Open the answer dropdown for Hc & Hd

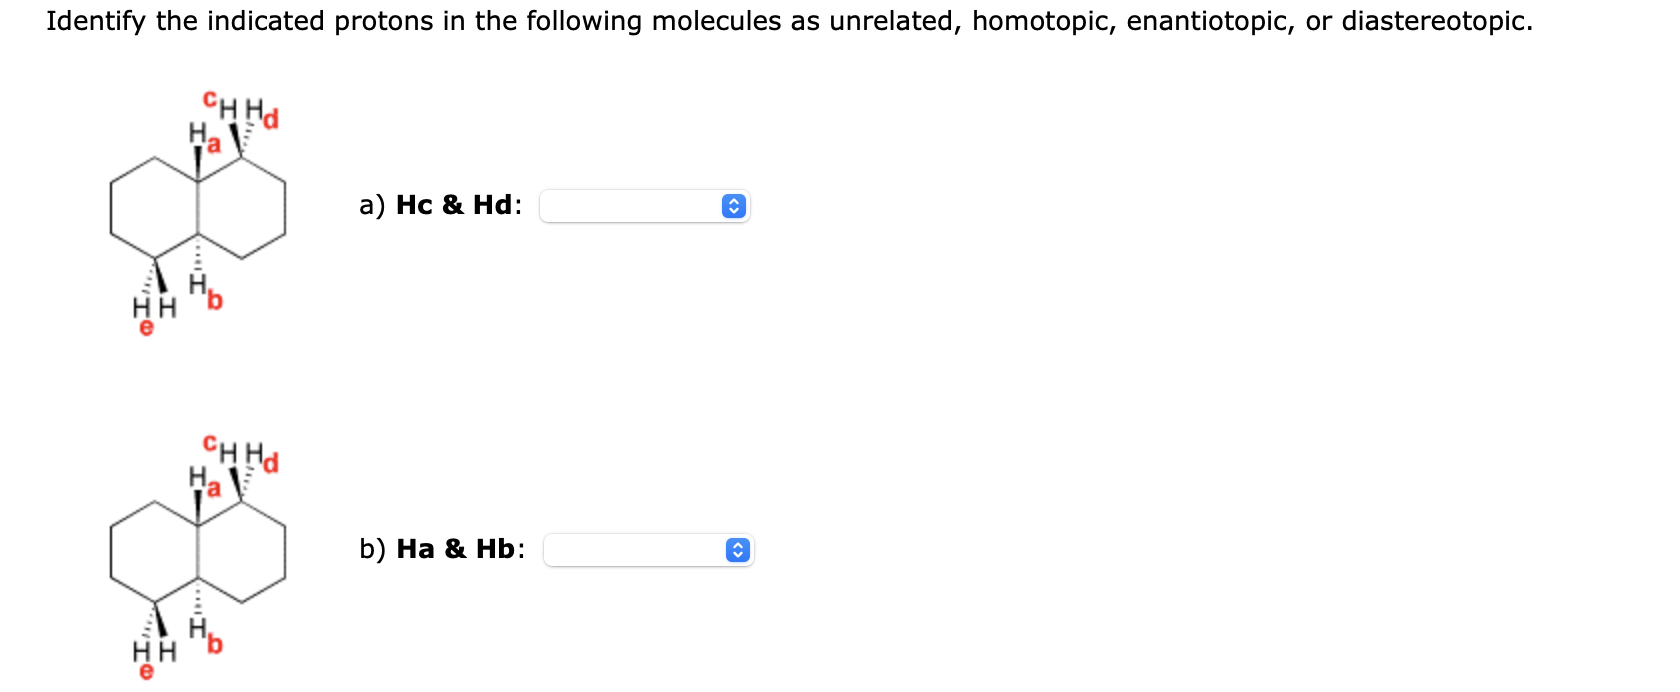tap(645, 207)
